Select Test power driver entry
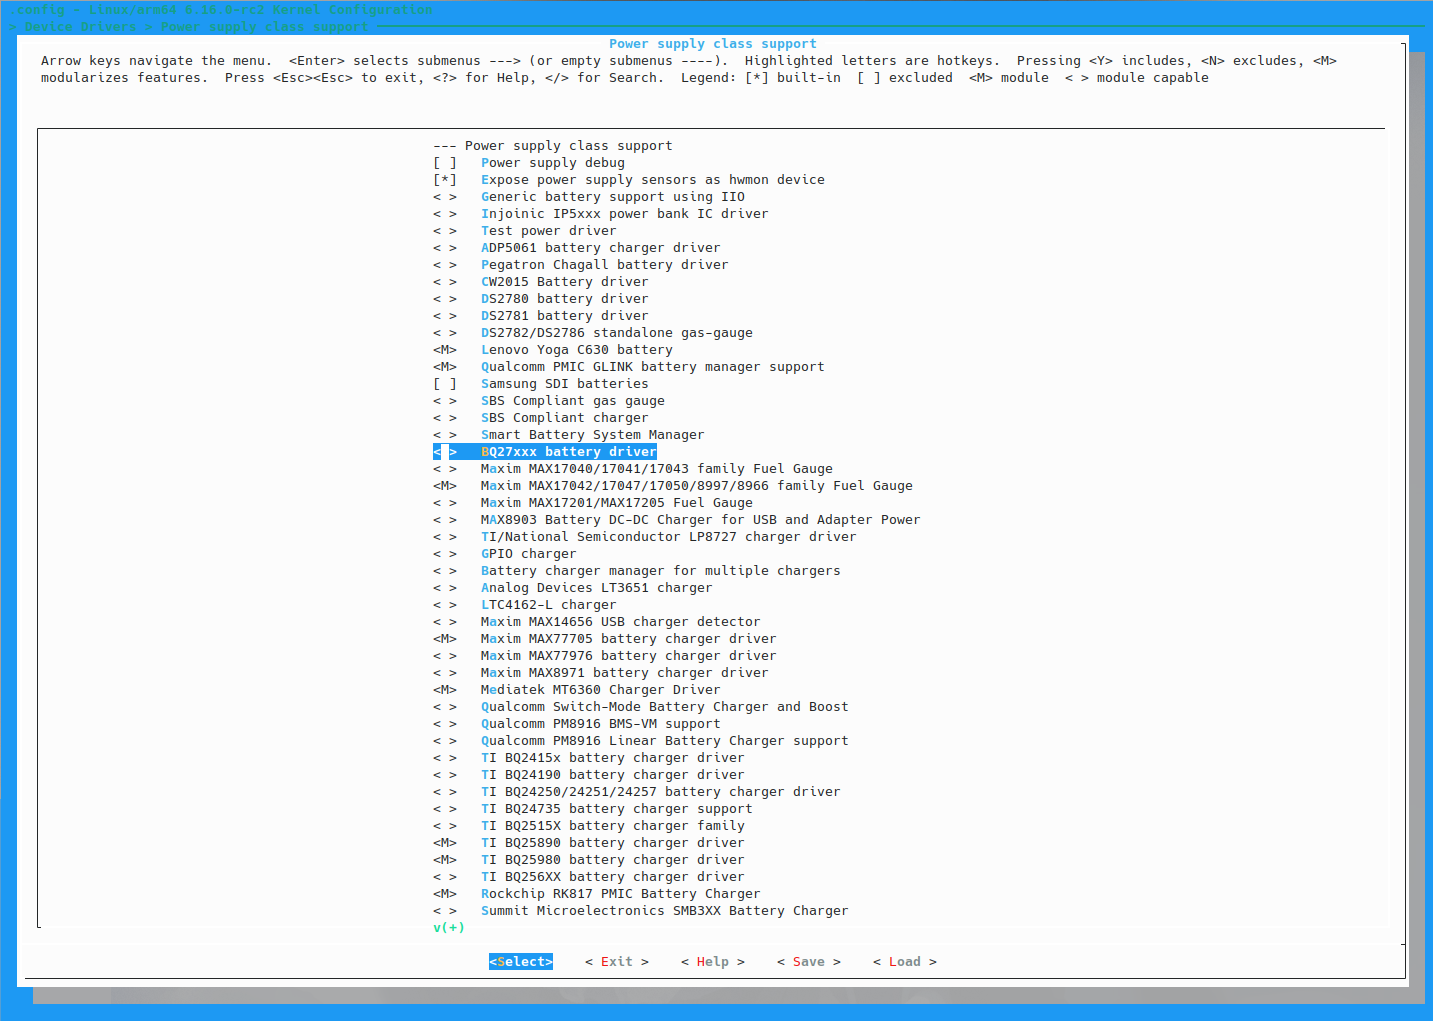1433x1021 pixels. (x=548, y=231)
